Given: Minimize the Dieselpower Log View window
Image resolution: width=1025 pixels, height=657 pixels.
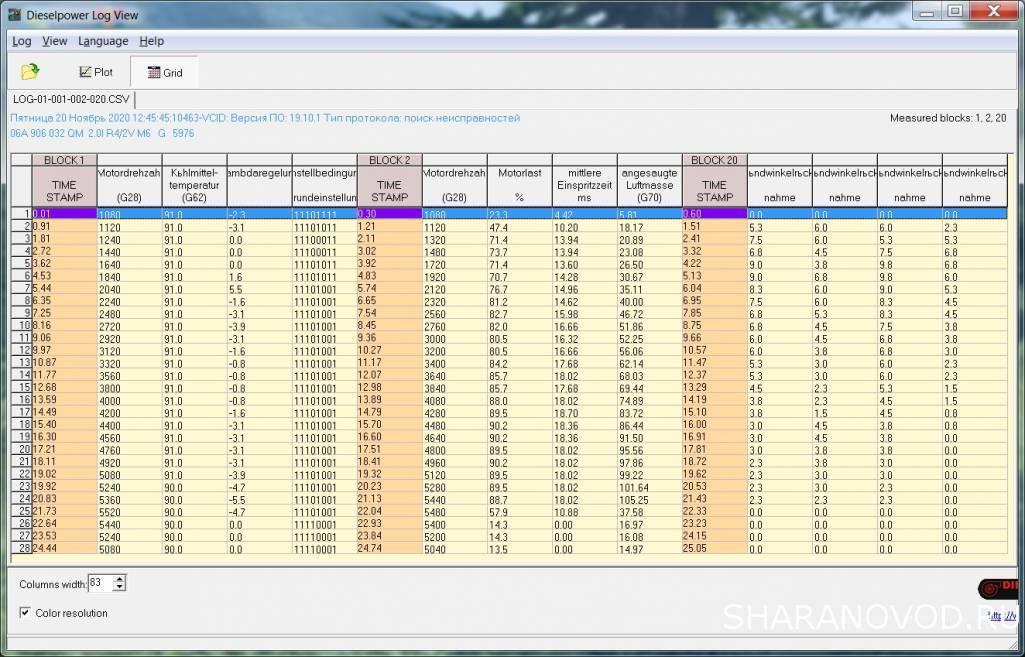Looking at the screenshot, I should (927, 12).
